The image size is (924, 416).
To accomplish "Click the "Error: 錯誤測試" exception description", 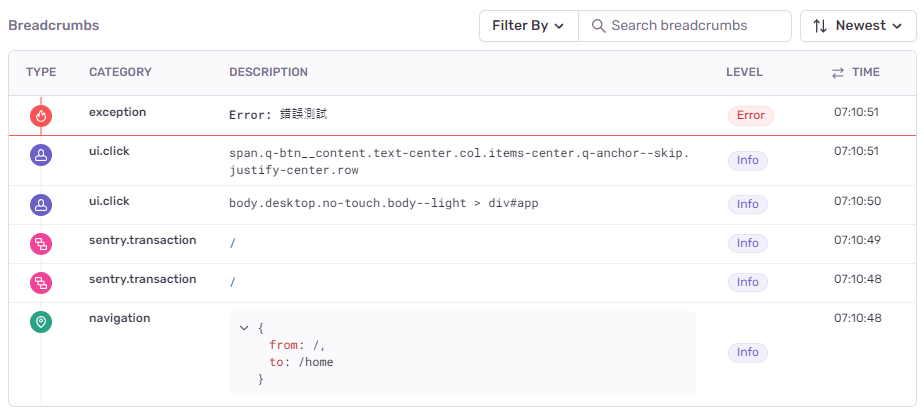I will (x=278, y=115).
